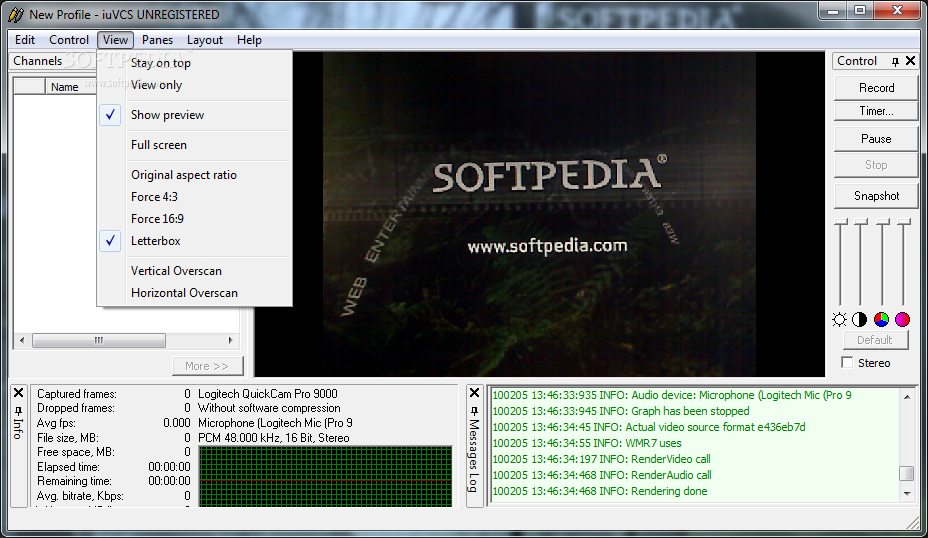Click 'Captured frames:' label
928x538 pixels.
(x=77, y=394)
